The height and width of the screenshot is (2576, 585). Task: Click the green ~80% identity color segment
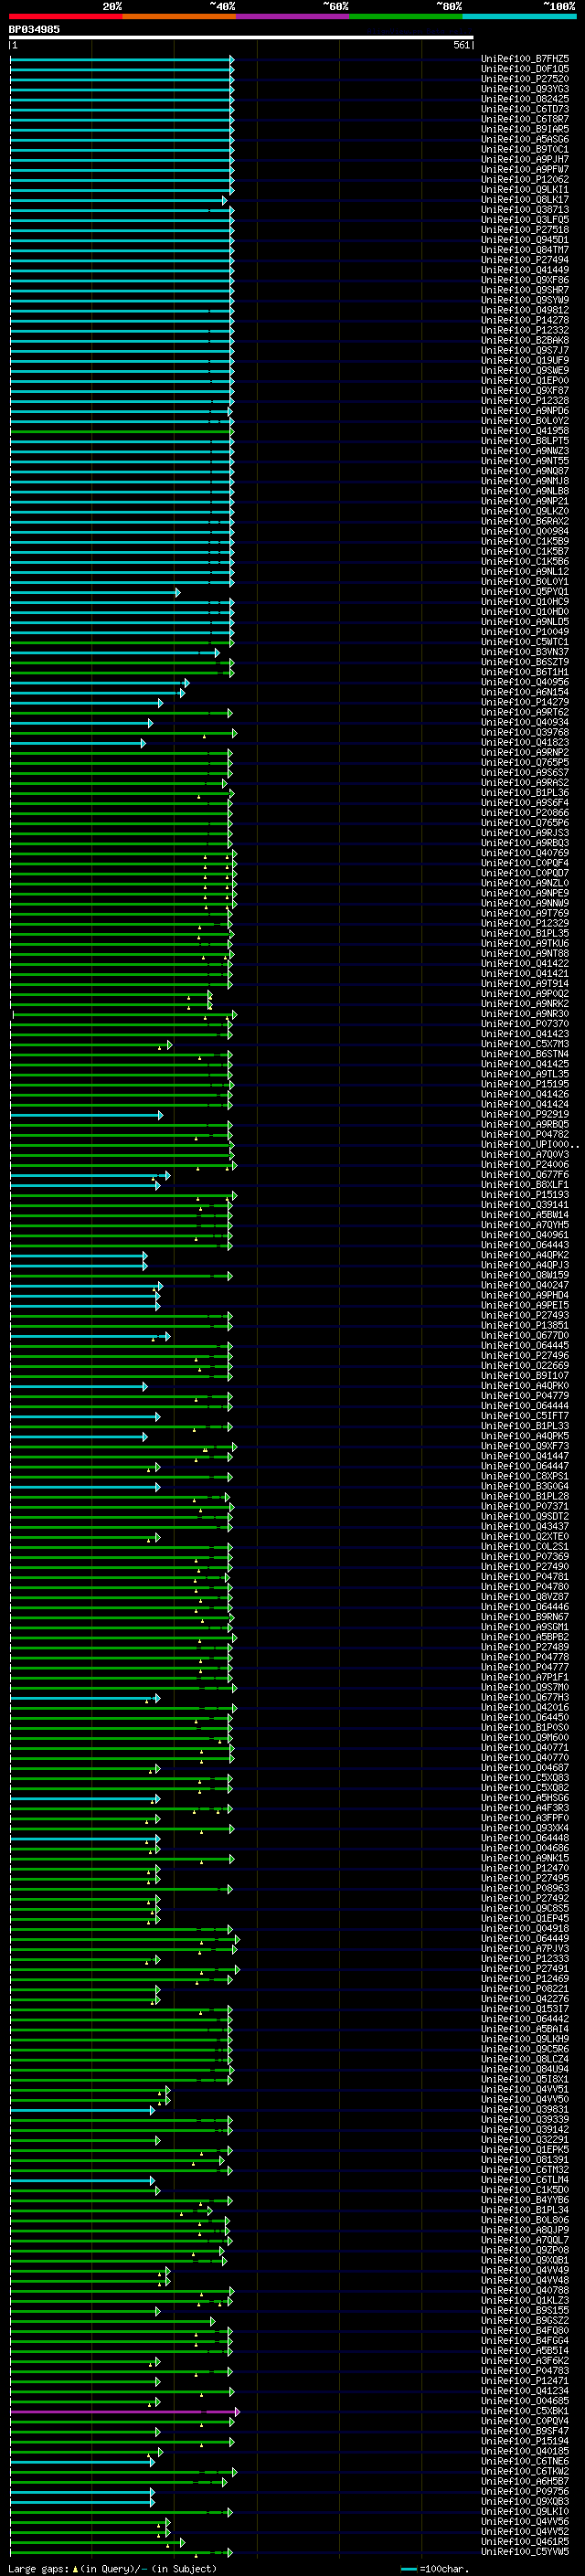pyautogui.click(x=406, y=16)
